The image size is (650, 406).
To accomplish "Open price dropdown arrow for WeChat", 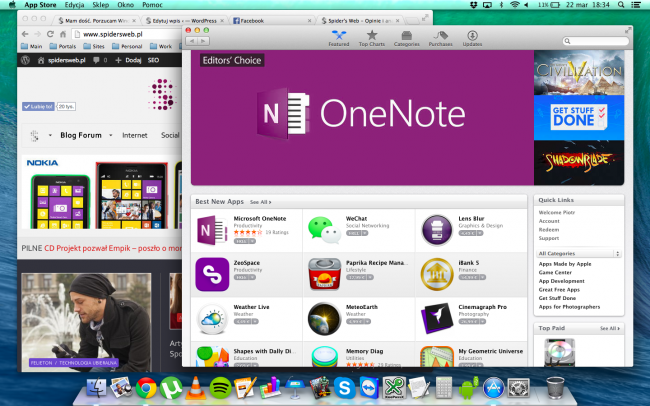I will point(365,233).
